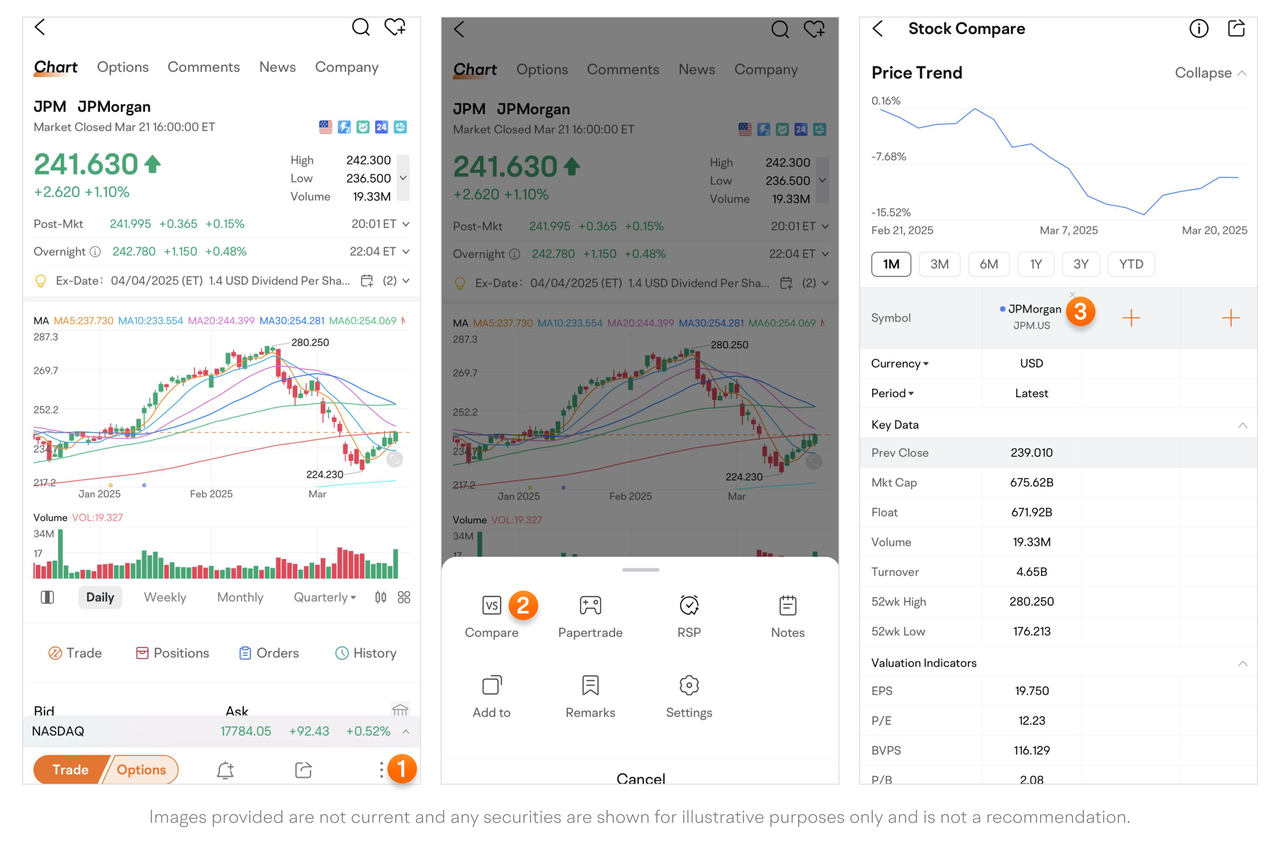Collapse the Price Trend section
Image resolution: width=1280 pixels, height=845 pixels.
pyautogui.click(x=1211, y=73)
